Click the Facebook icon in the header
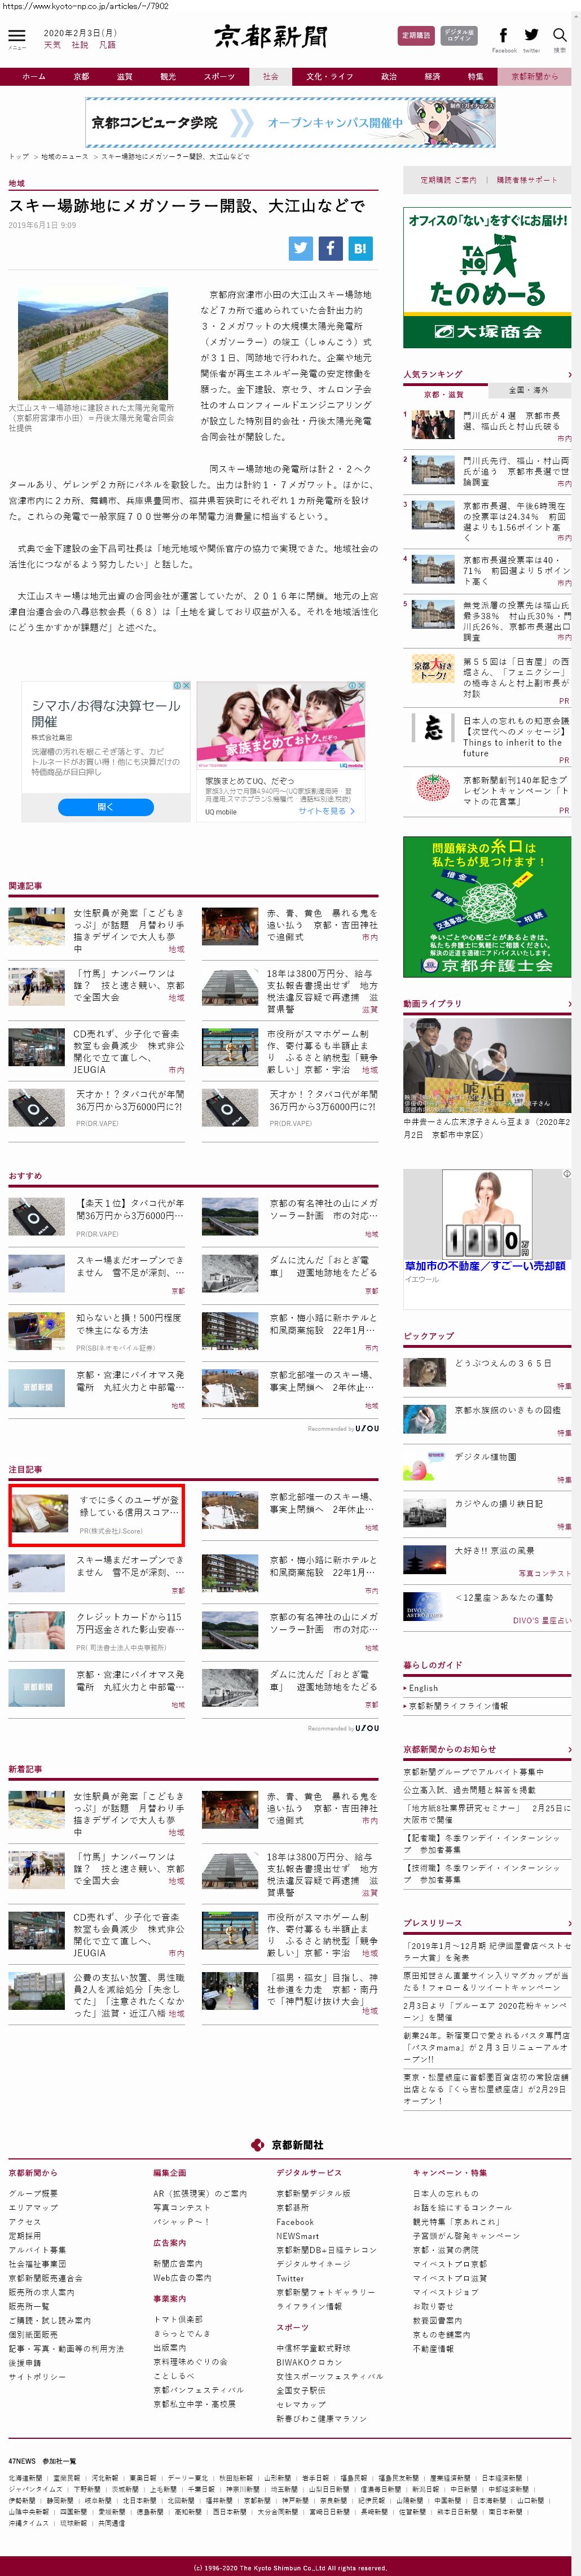The image size is (581, 2576). 503,35
